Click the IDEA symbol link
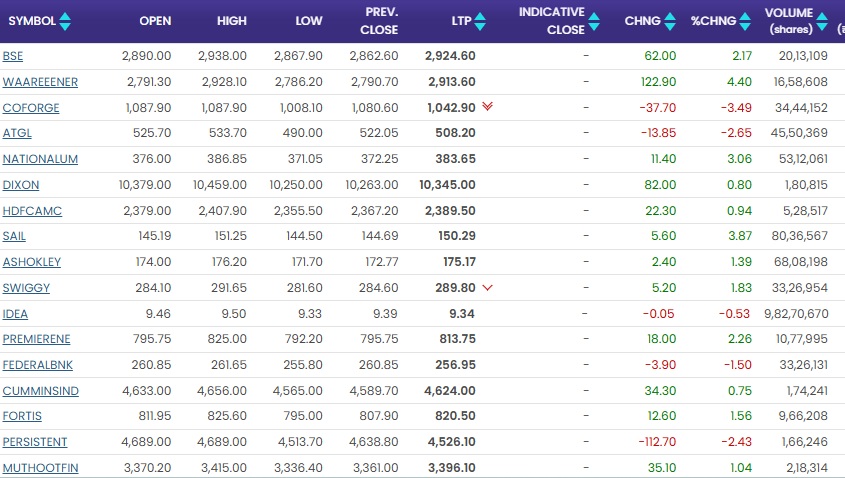845x478 pixels. pos(15,314)
